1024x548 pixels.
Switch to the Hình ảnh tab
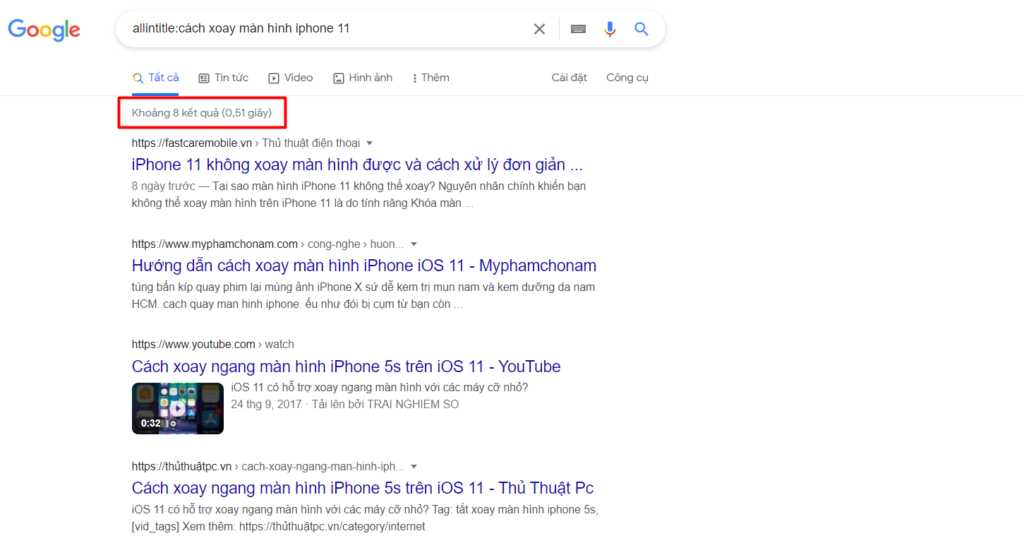[x=362, y=78]
